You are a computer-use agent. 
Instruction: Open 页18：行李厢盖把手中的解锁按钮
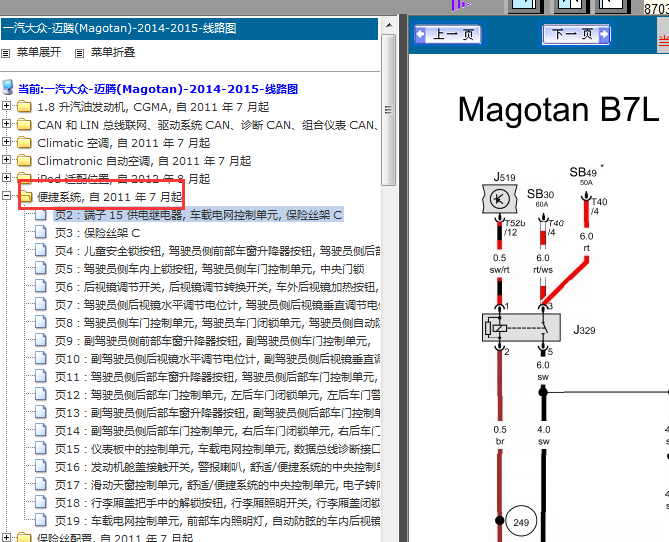[217, 503]
